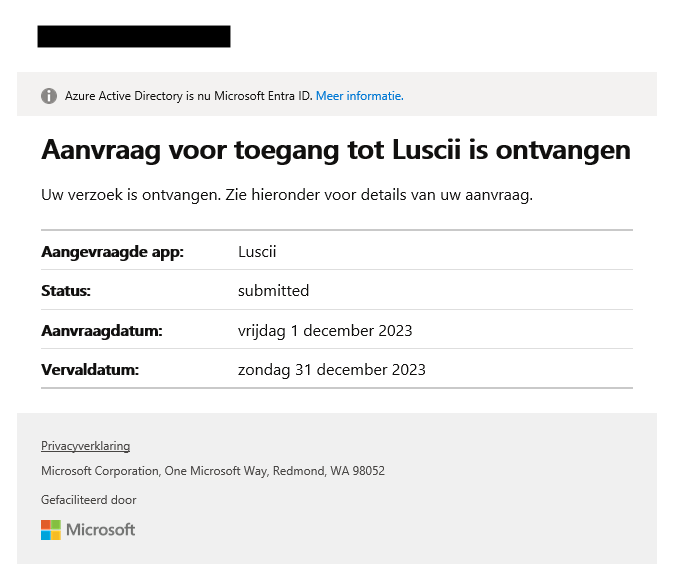Click the 'Uw verzoek is ontvangen' sentence
The width and height of the screenshot is (674, 584).
click(287, 195)
